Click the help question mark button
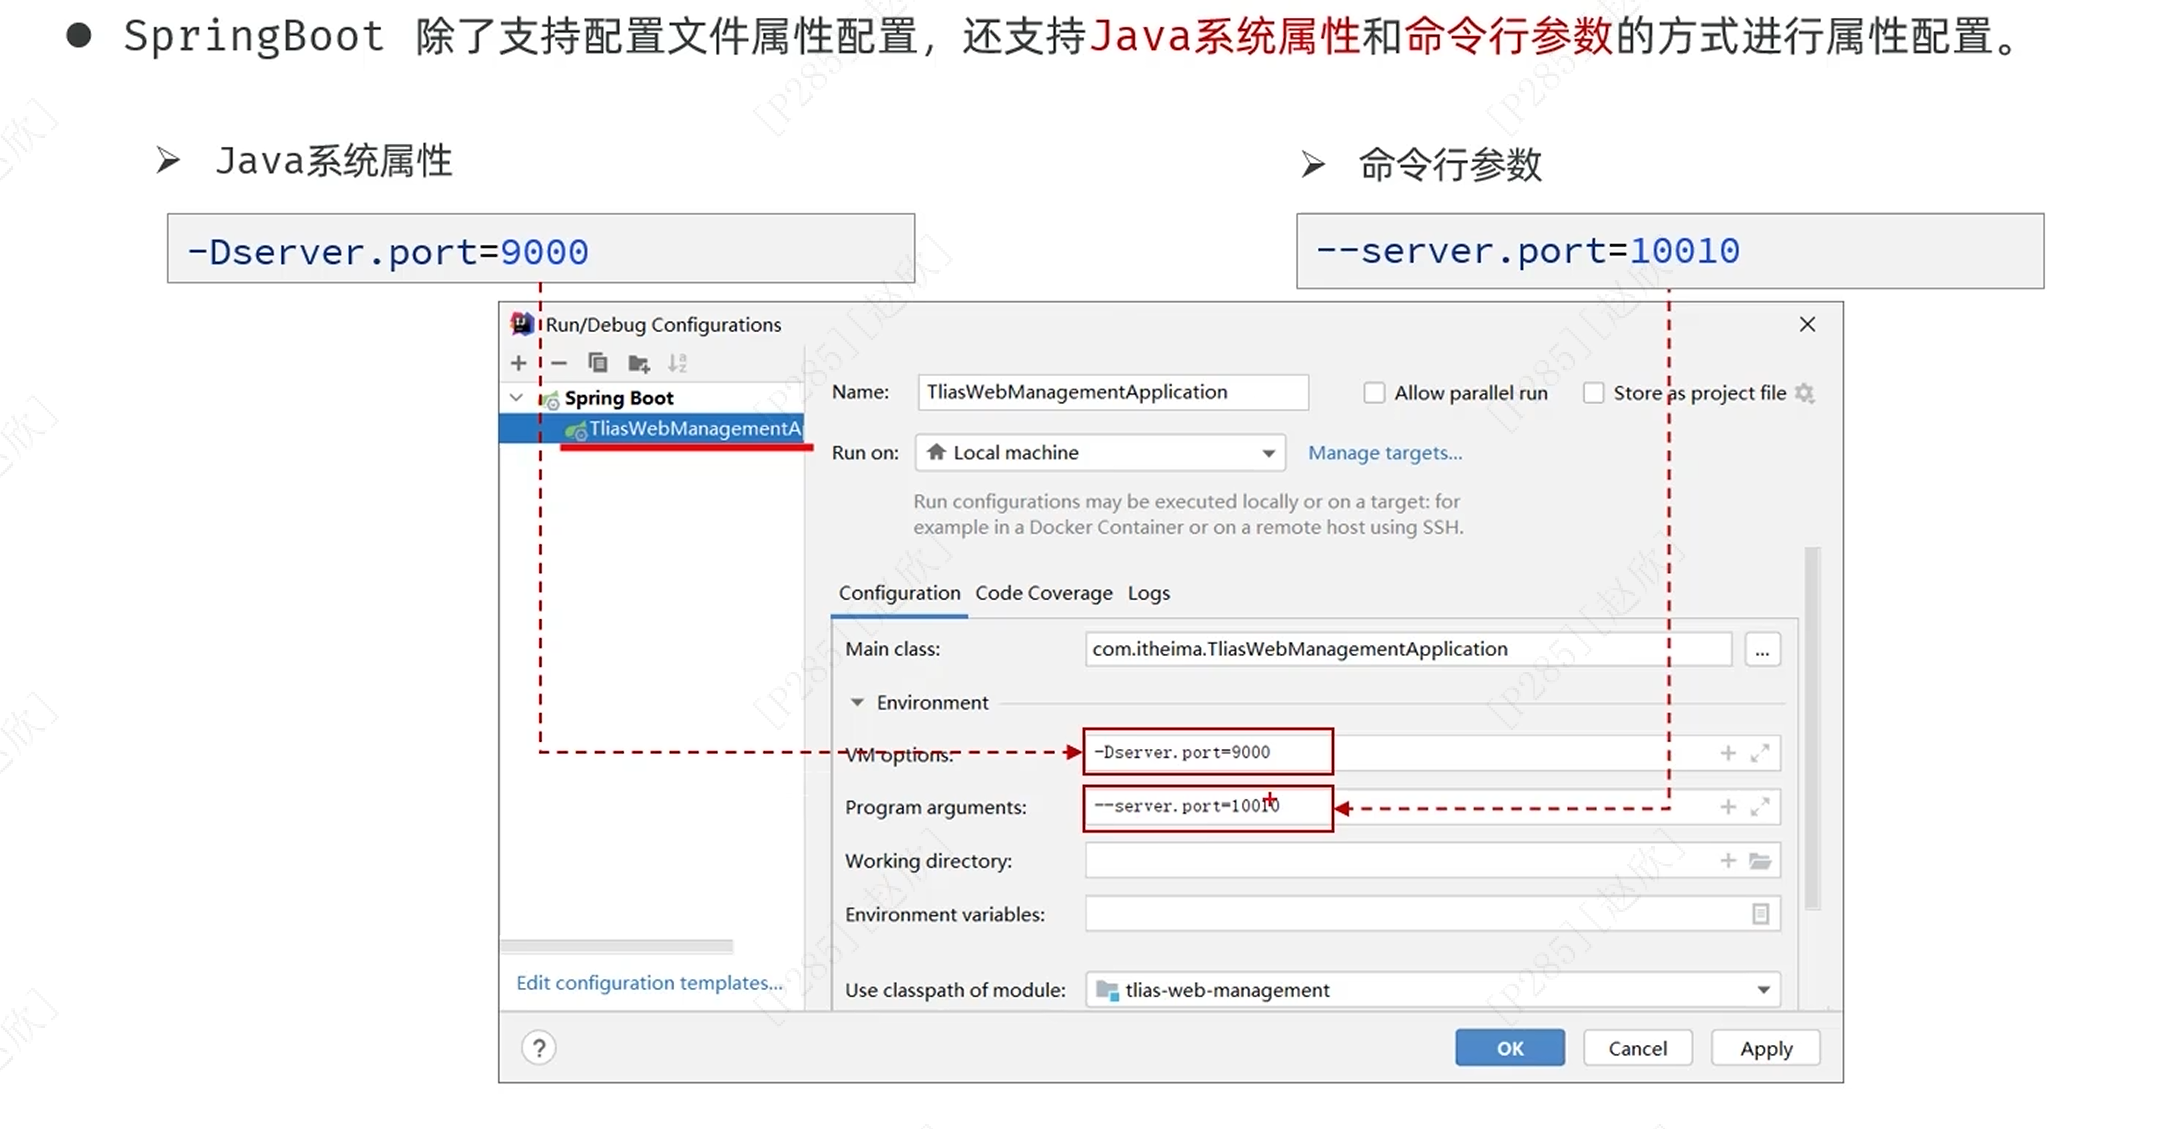The height and width of the screenshot is (1129, 2180). coord(539,1048)
